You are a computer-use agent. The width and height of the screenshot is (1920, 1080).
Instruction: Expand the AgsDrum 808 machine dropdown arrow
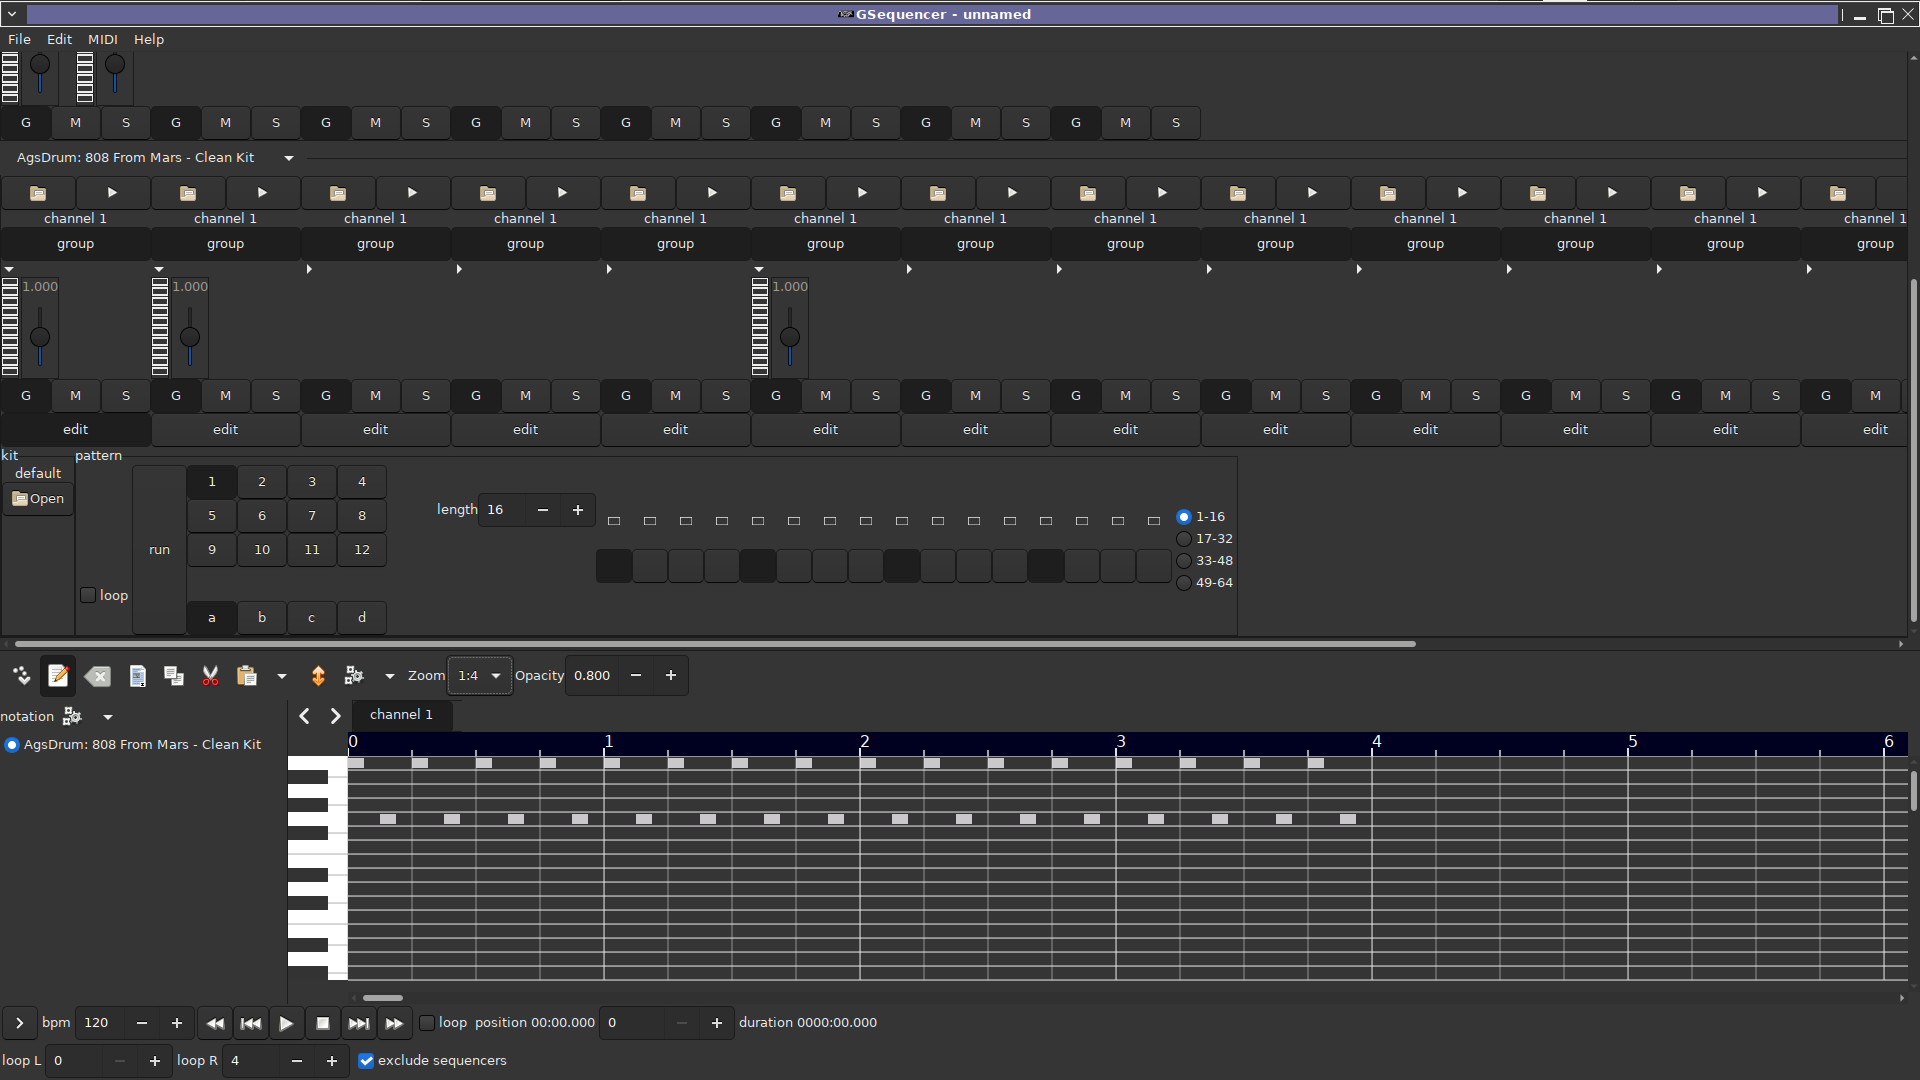click(289, 158)
